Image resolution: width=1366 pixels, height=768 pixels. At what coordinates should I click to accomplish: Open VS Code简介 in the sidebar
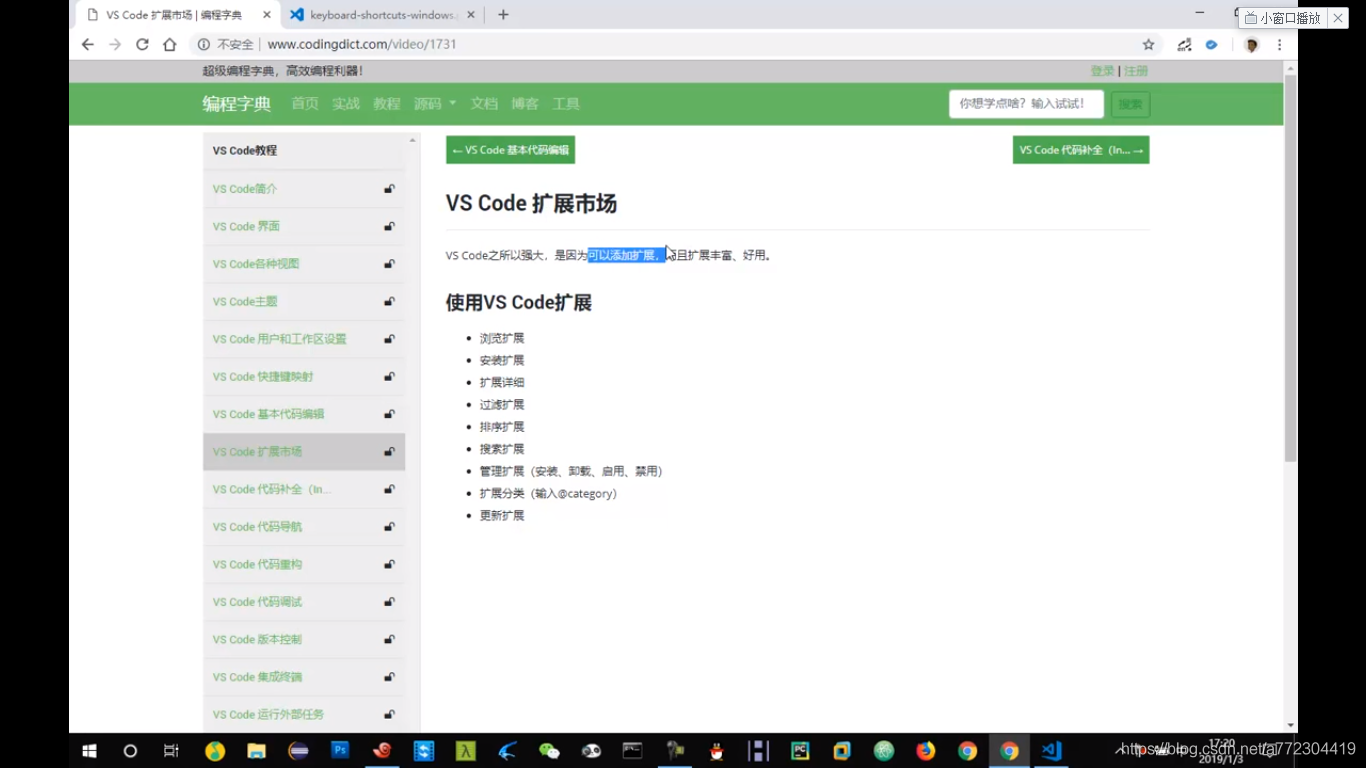(245, 189)
